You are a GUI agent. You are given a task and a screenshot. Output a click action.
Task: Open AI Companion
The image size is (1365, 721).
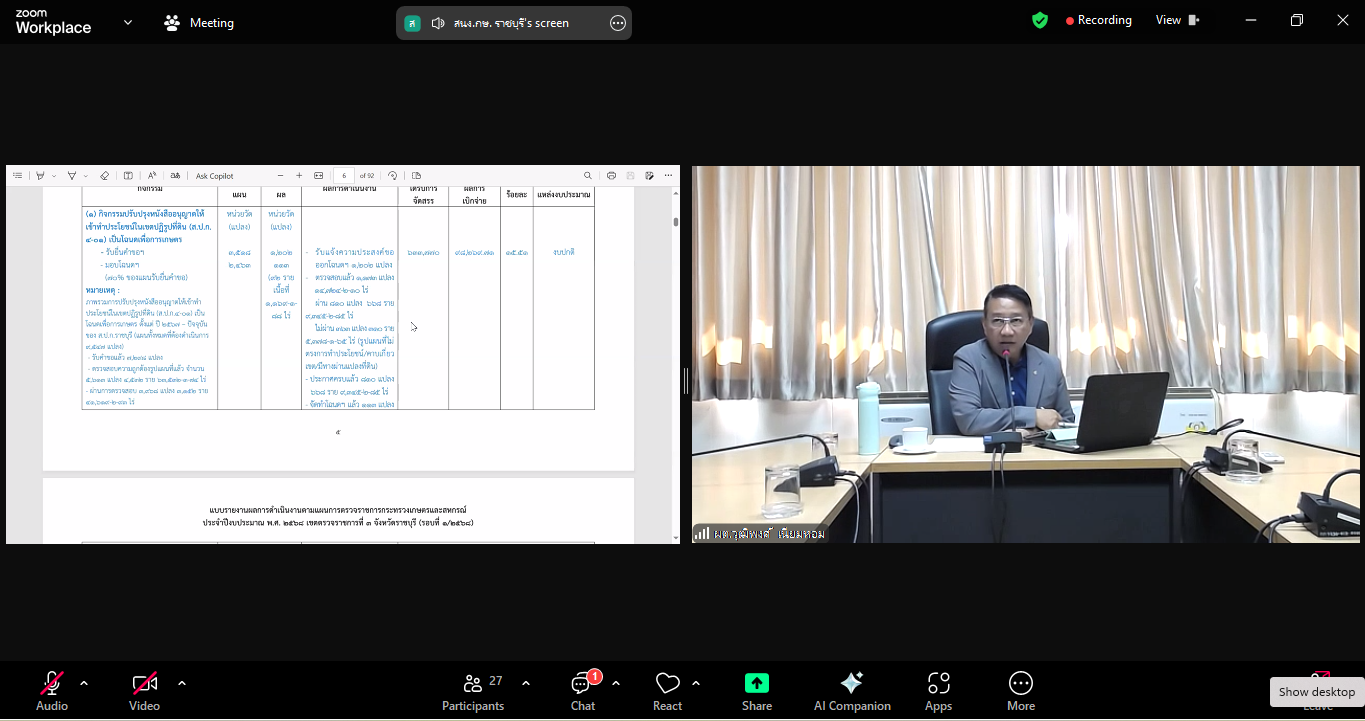852,690
